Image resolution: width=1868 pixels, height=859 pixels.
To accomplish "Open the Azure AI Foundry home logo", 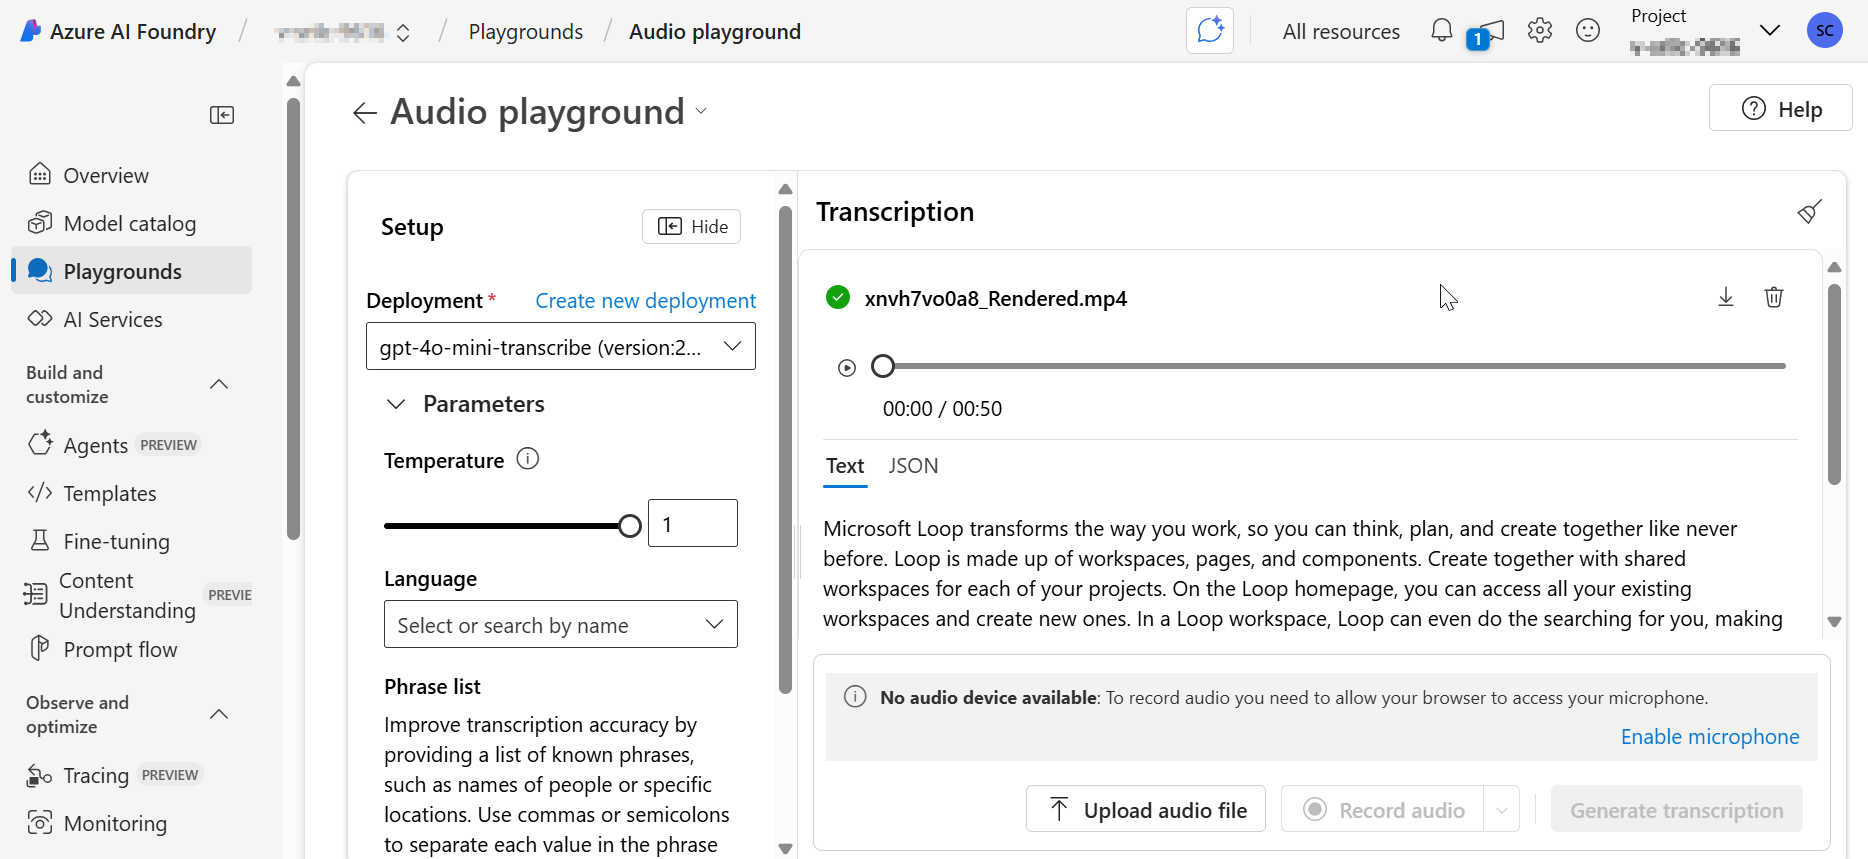I will [118, 32].
